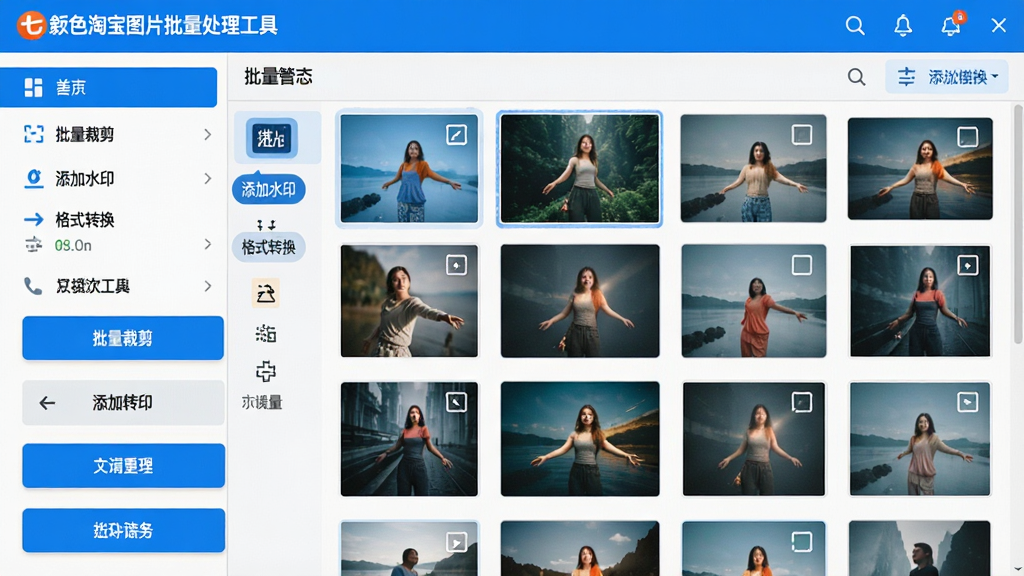Select the dark blue square tool above 添加水印 pill

click(x=272, y=138)
